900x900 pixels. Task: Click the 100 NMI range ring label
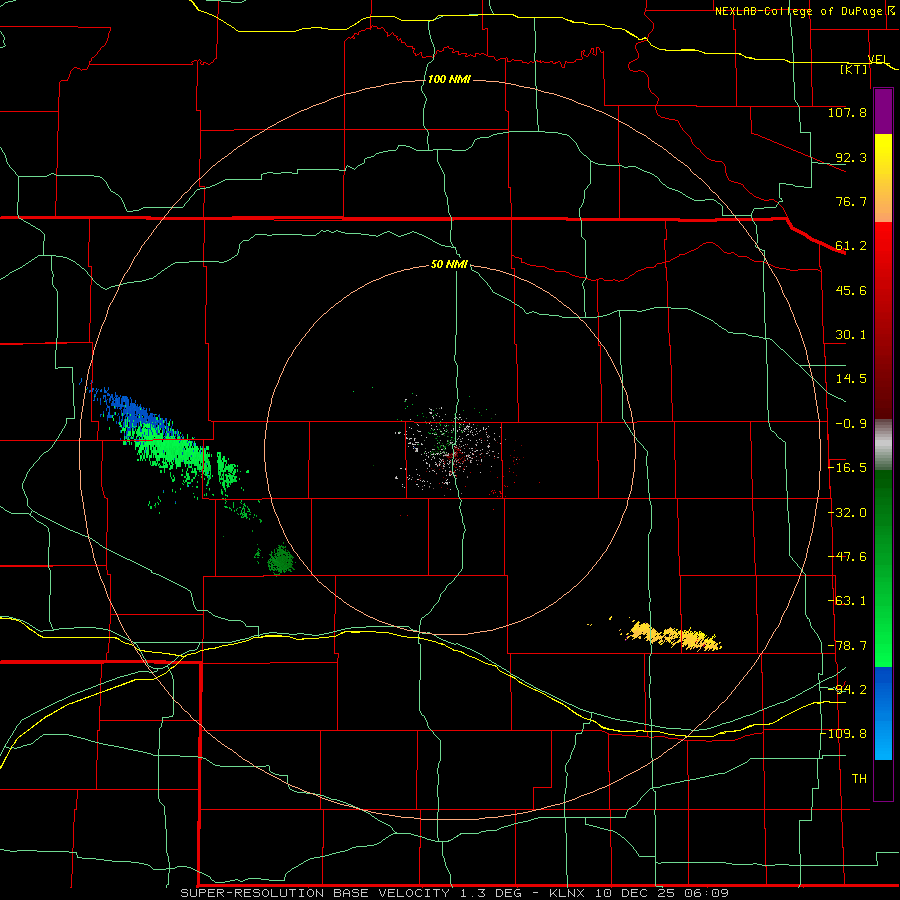(449, 79)
